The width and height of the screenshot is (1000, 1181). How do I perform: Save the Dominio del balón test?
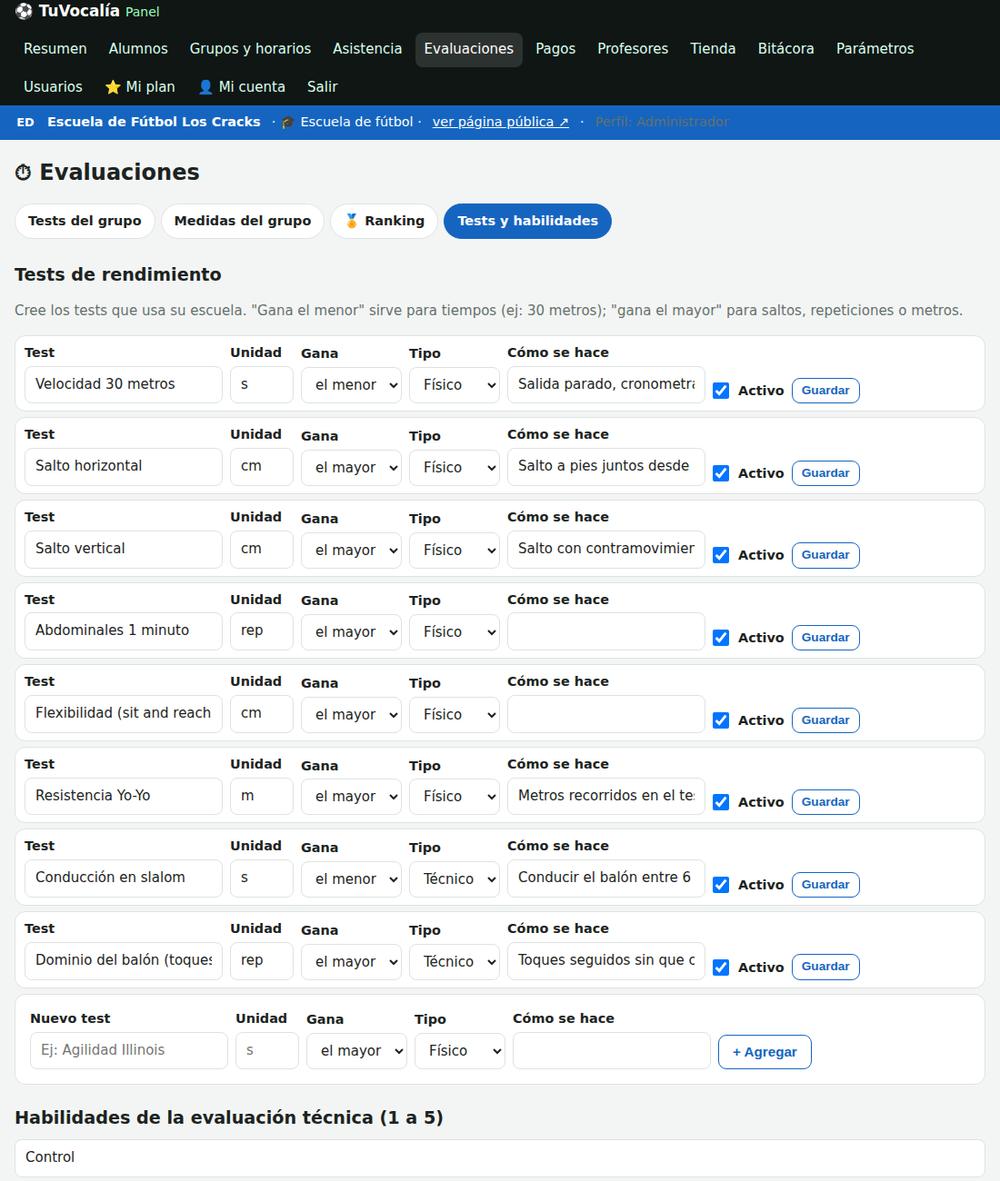click(825, 966)
